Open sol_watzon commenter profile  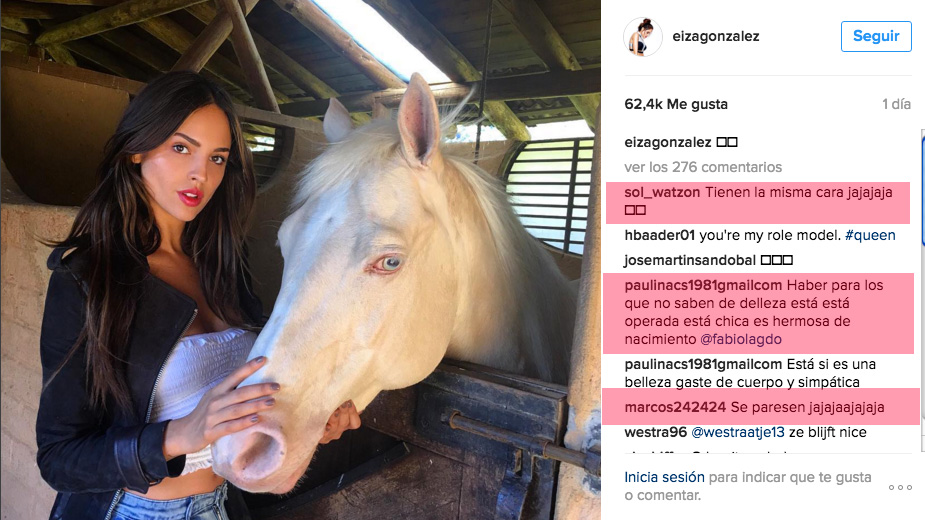[662, 192]
